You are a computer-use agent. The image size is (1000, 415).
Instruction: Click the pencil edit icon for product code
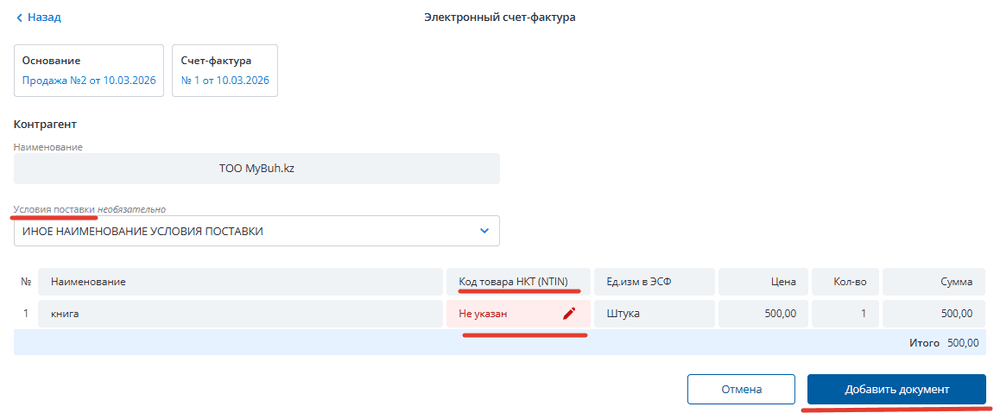(x=569, y=313)
